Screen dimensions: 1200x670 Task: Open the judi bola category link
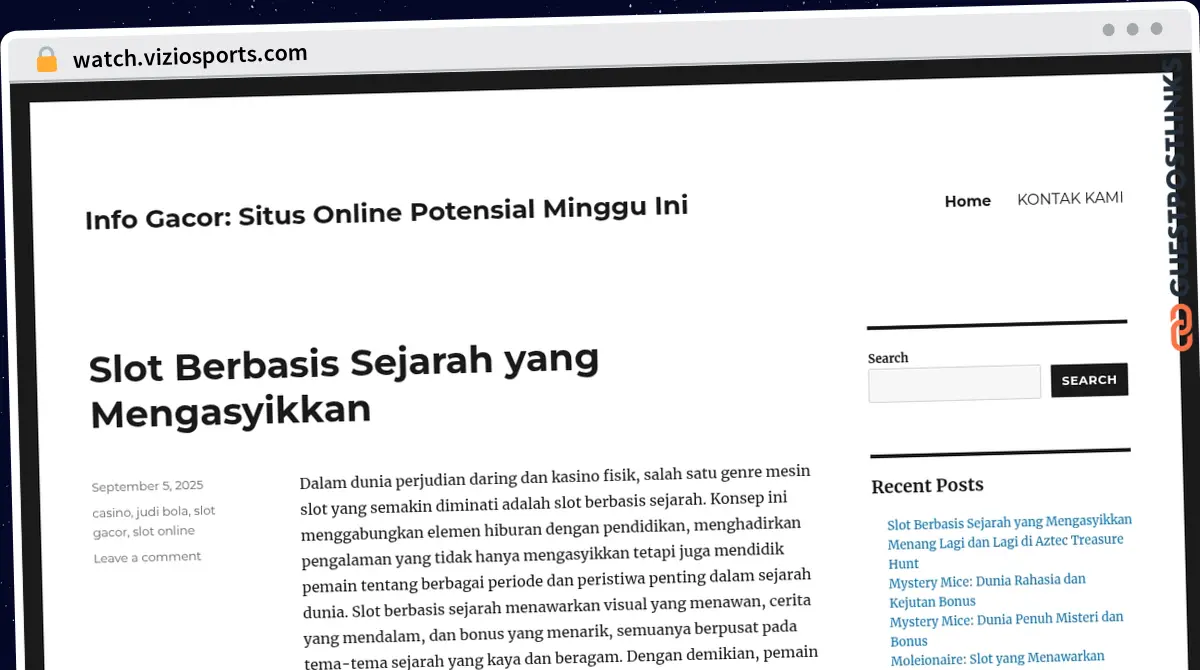[162, 511]
